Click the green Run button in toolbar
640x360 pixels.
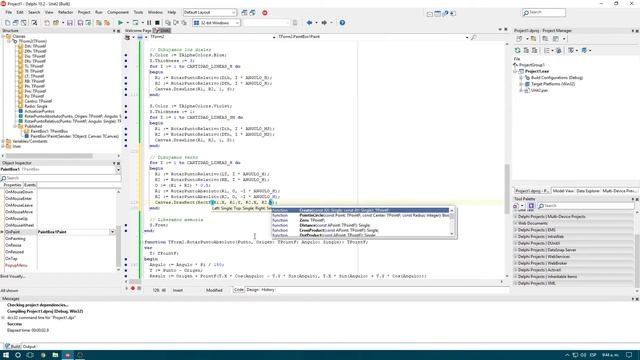[x=120, y=23]
